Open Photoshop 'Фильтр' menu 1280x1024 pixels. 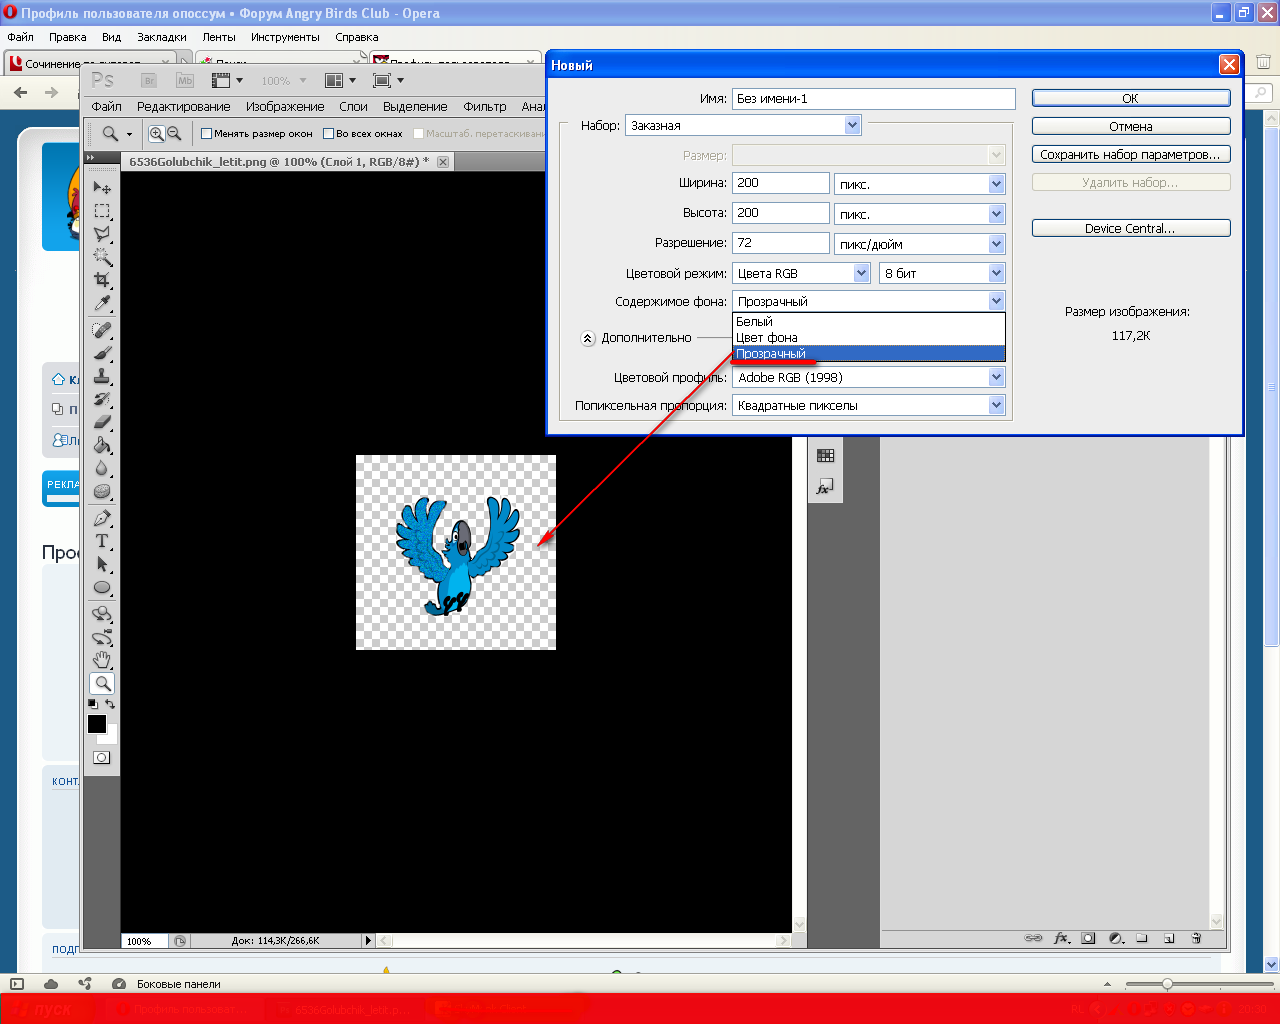click(x=485, y=107)
